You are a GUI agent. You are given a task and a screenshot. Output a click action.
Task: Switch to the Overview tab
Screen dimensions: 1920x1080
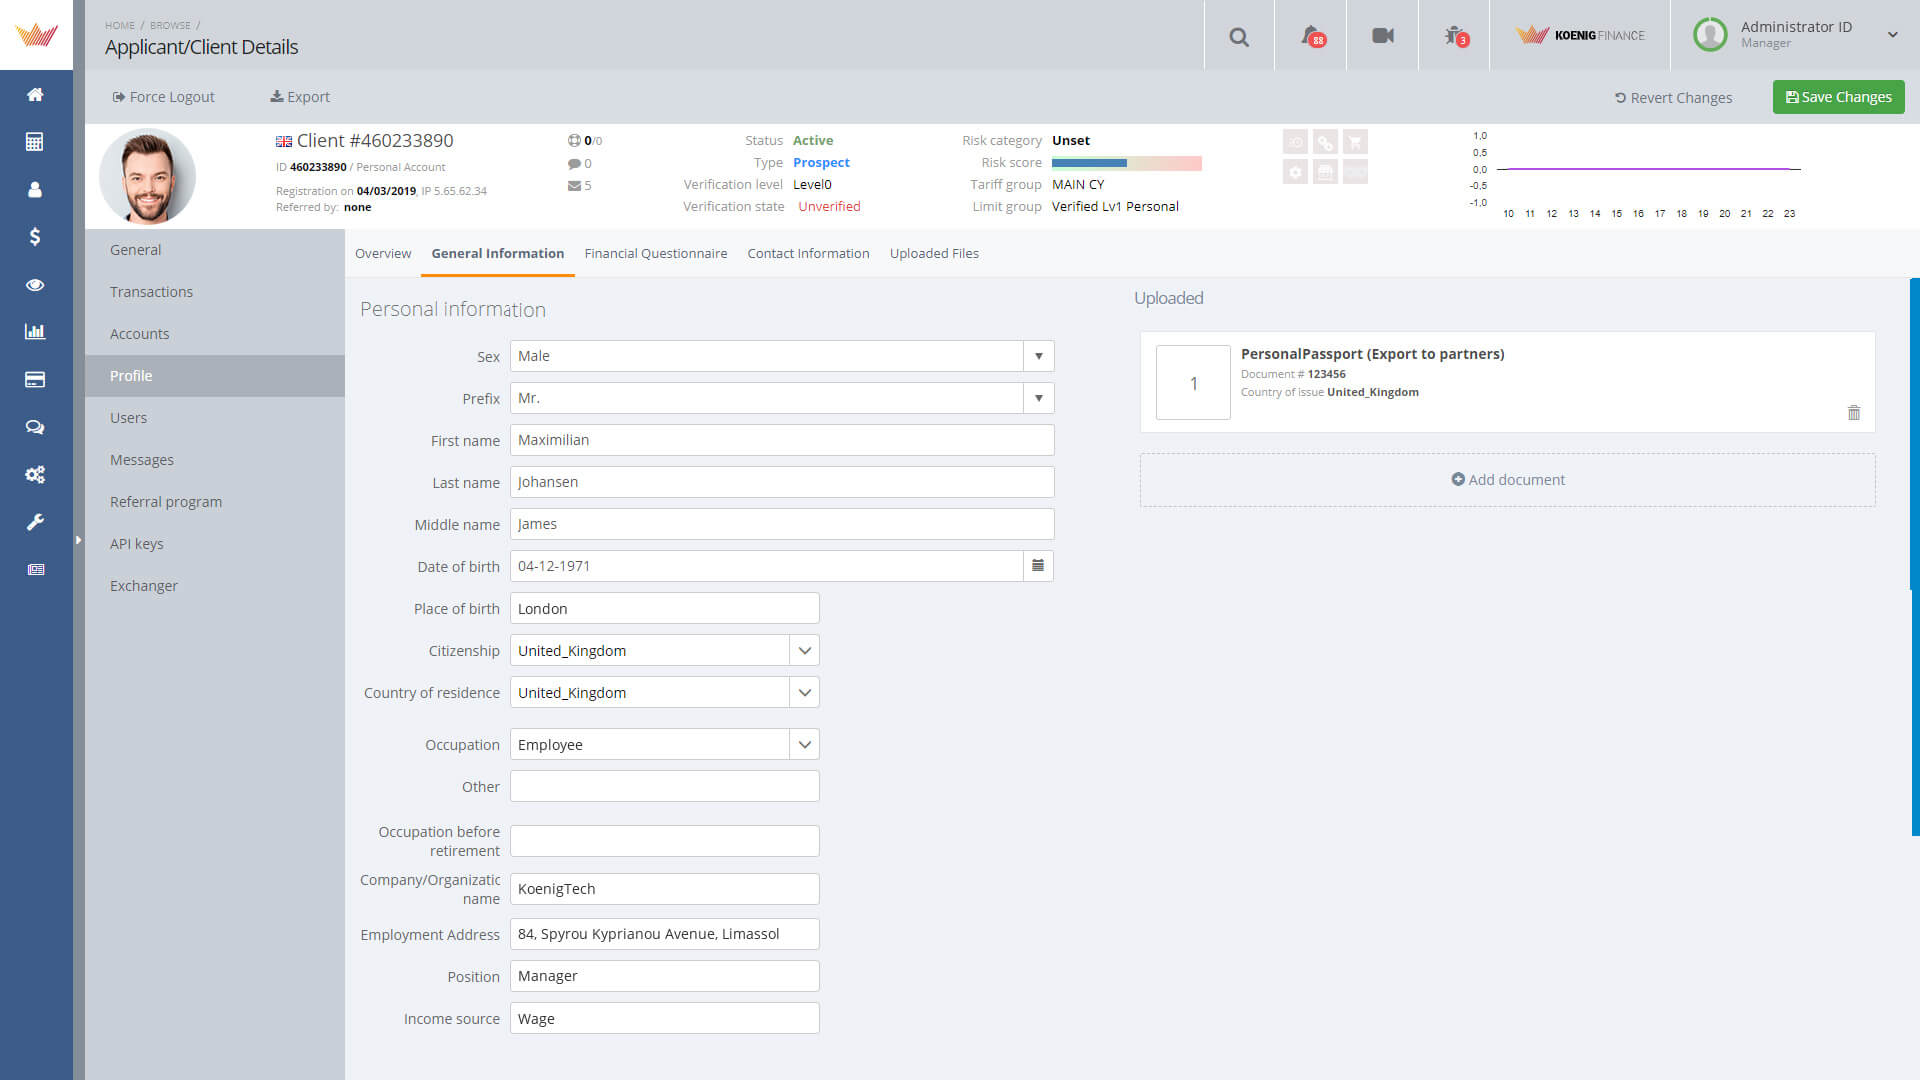[383, 254]
